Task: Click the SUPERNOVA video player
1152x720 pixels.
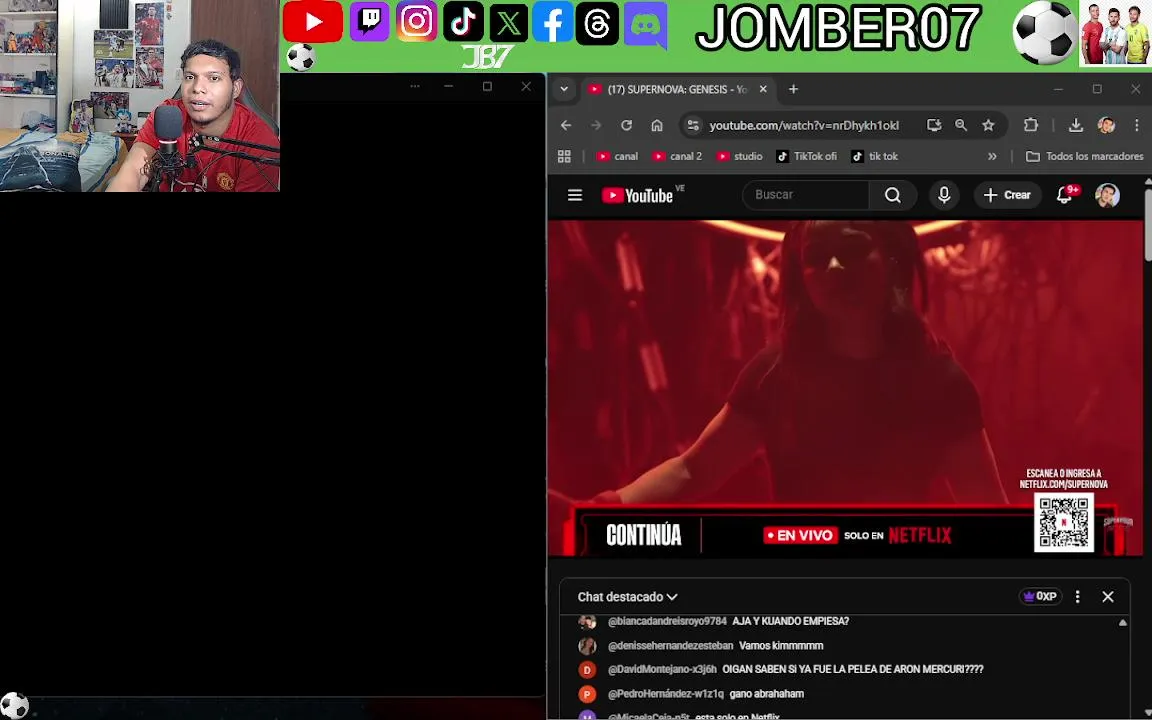Action: [x=846, y=388]
